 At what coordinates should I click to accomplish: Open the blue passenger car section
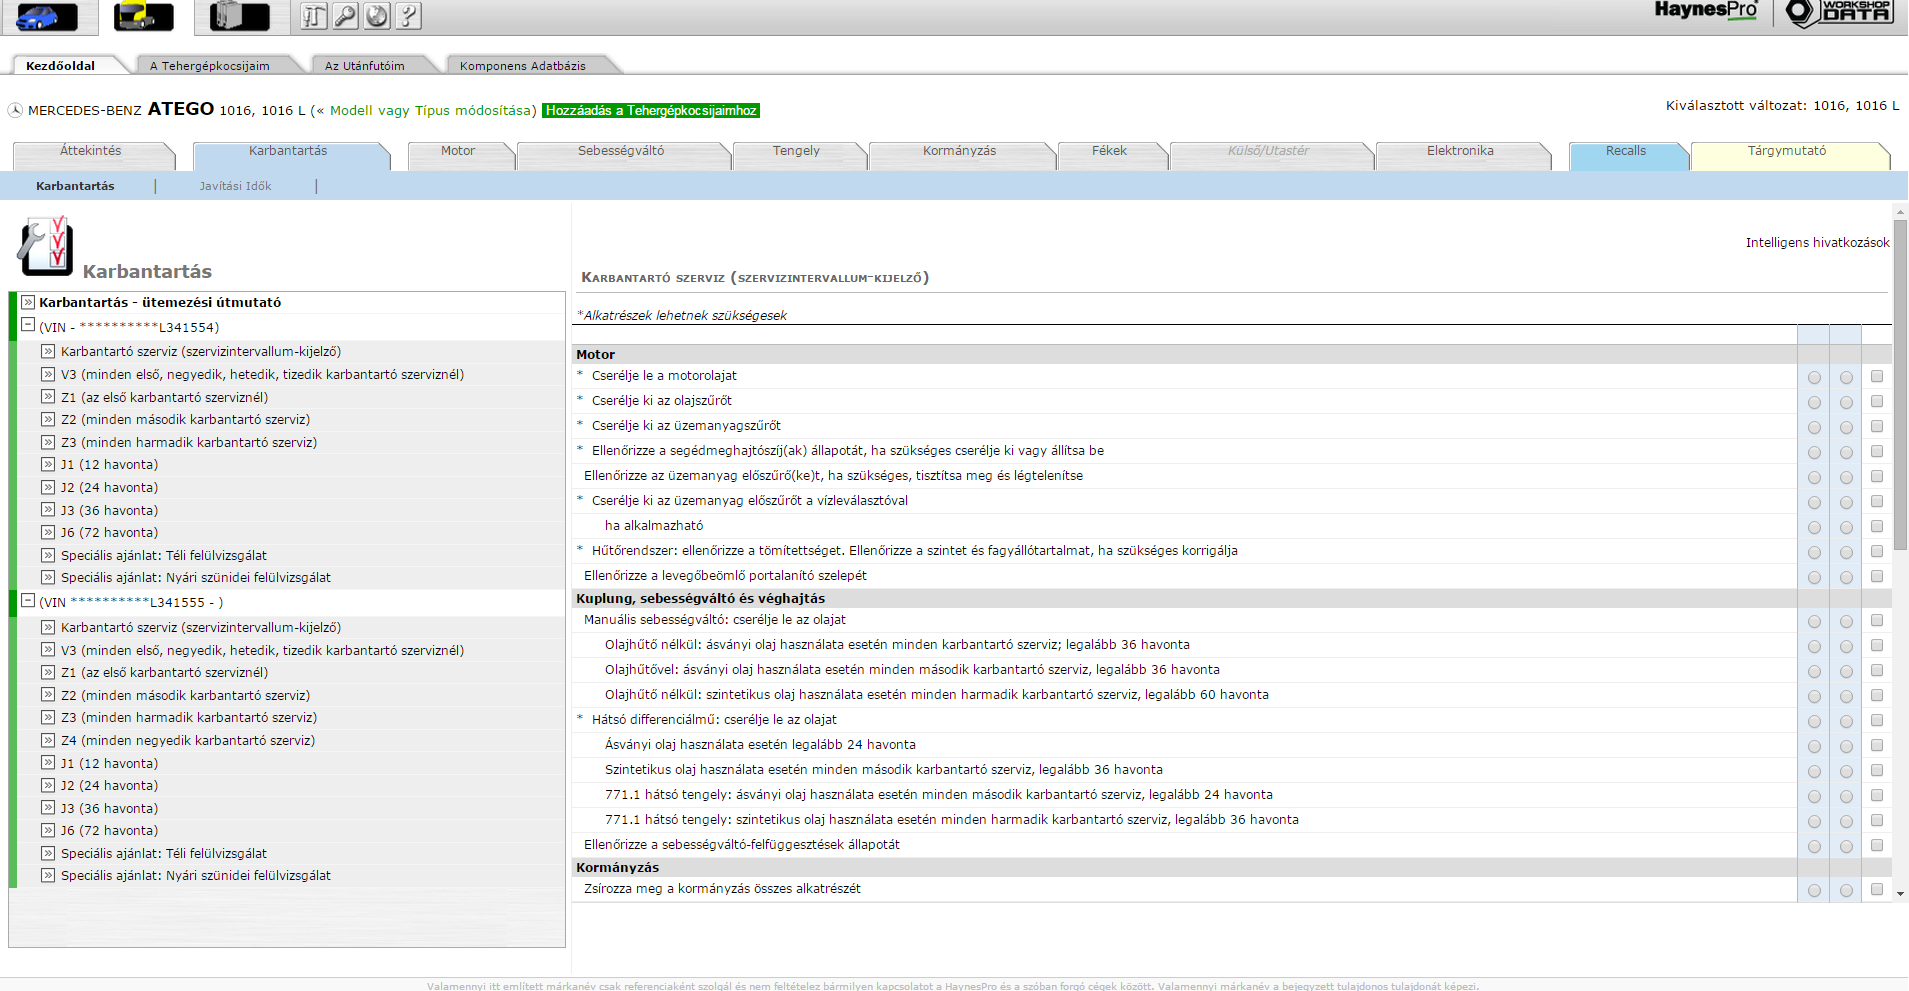pyautogui.click(x=47, y=16)
